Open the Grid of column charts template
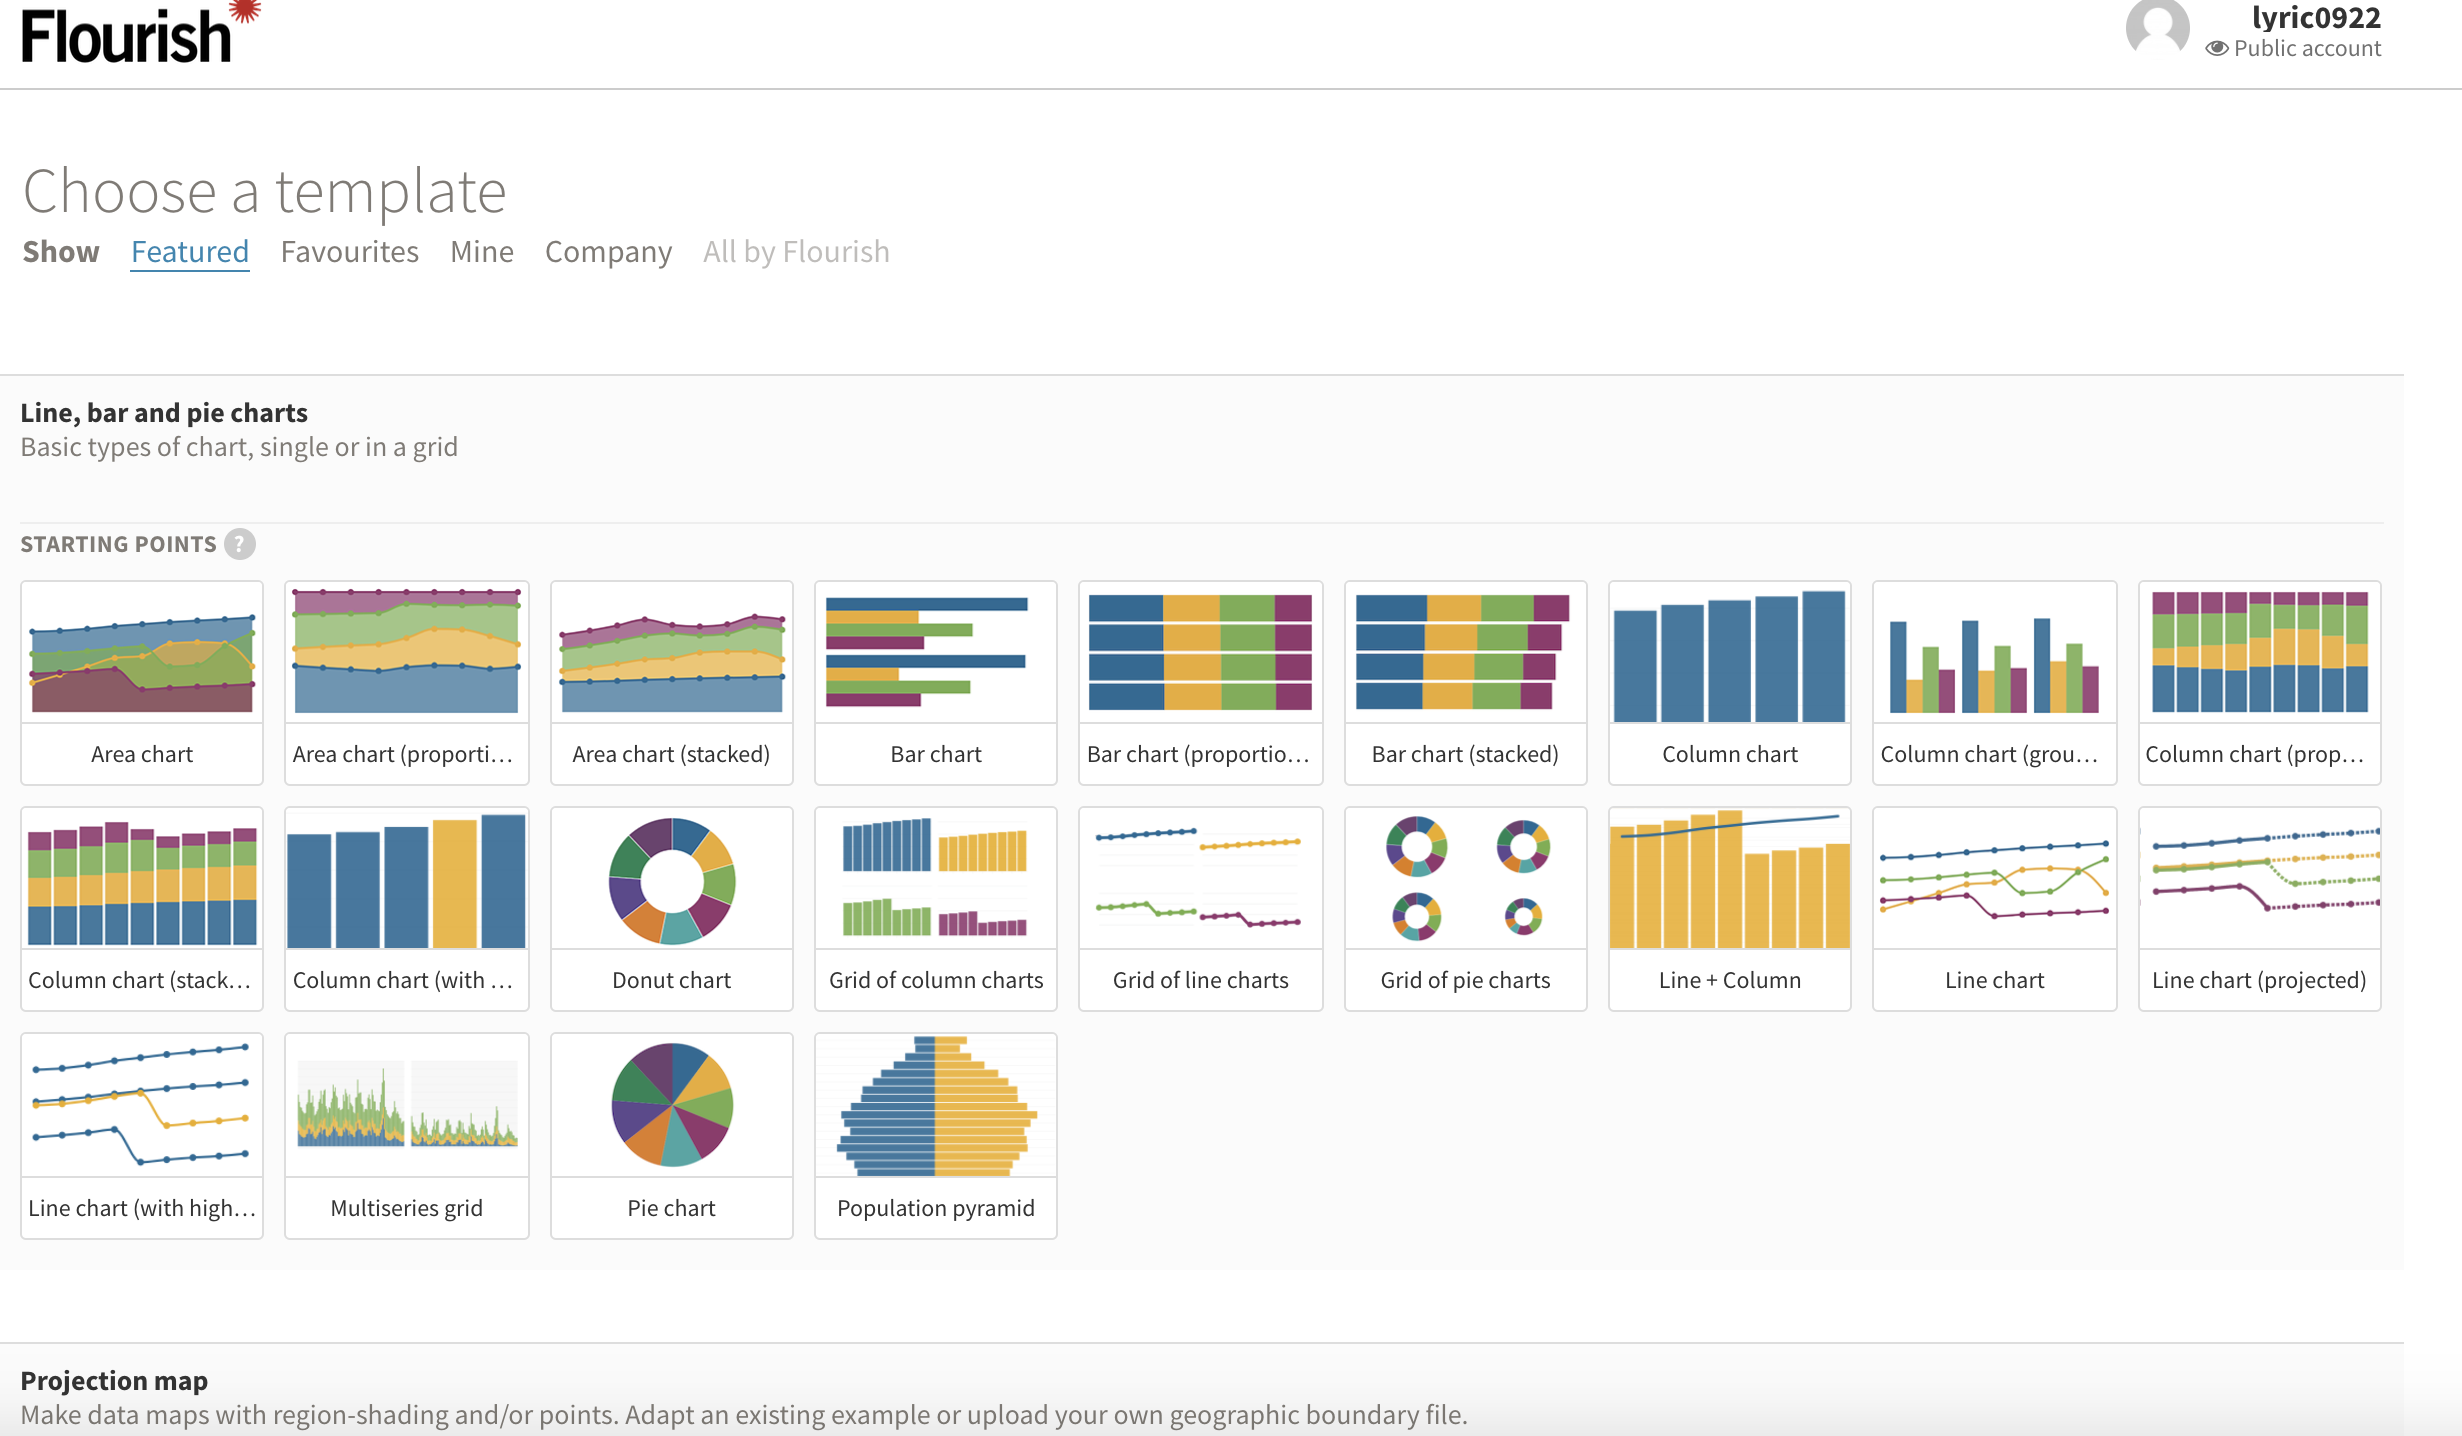The image size is (2462, 1436). coord(936,909)
